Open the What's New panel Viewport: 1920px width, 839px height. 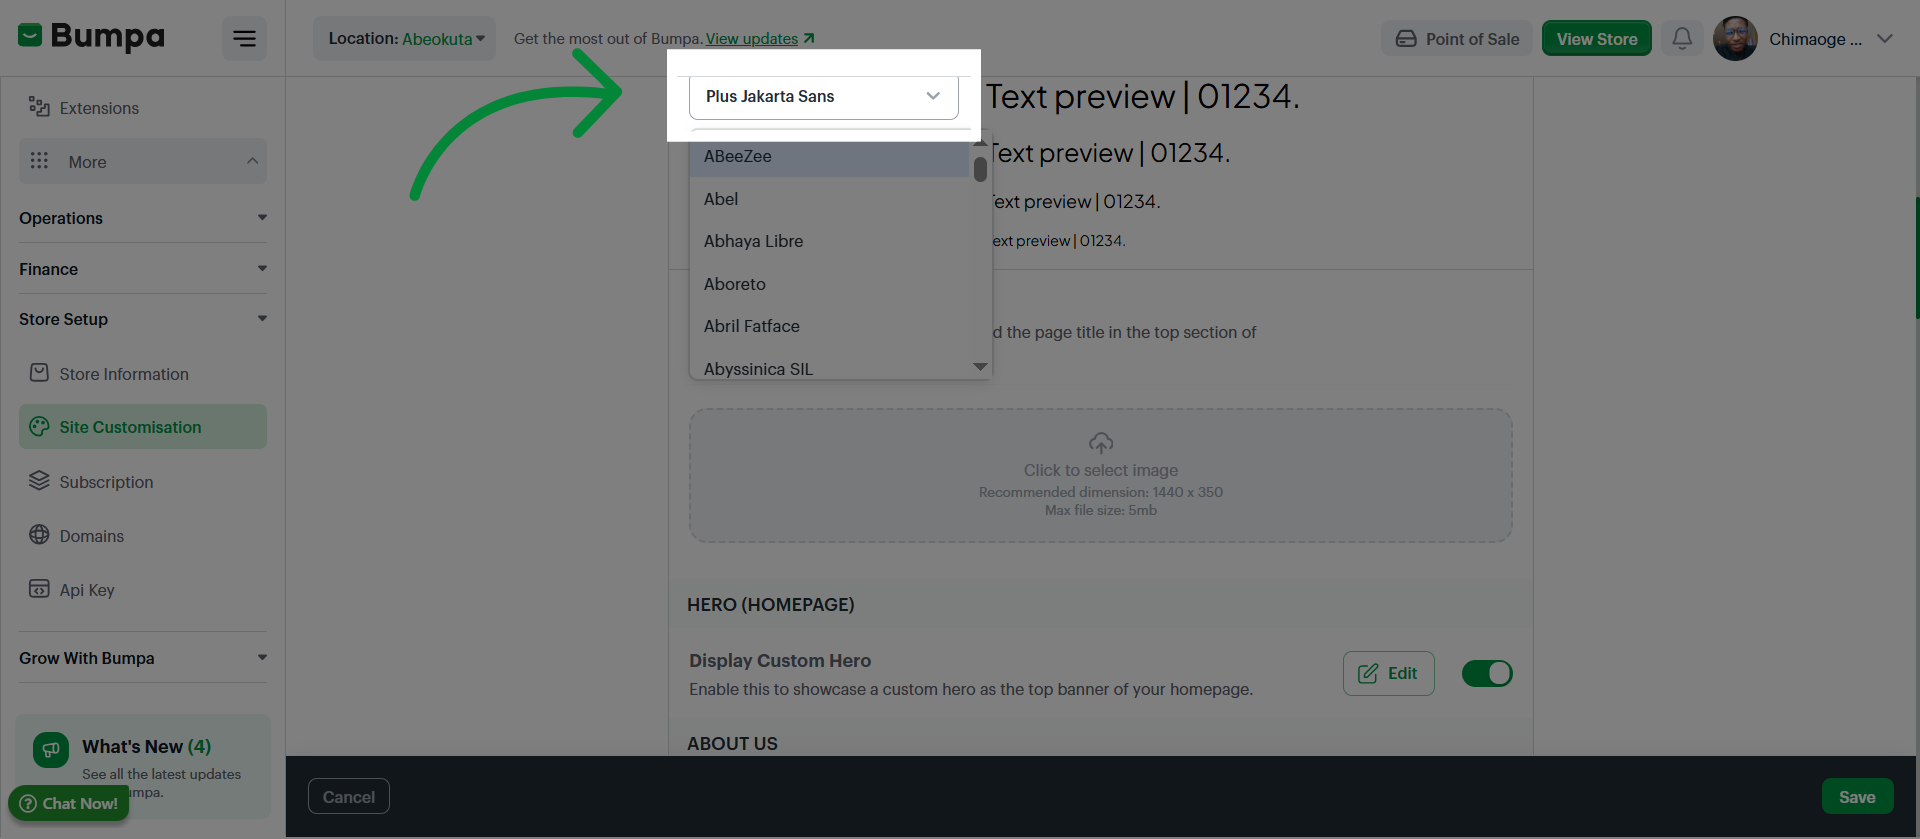coord(143,766)
